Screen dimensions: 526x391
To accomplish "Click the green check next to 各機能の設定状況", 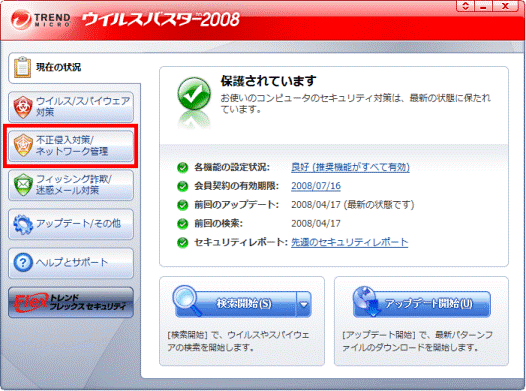I will pyautogui.click(x=182, y=167).
